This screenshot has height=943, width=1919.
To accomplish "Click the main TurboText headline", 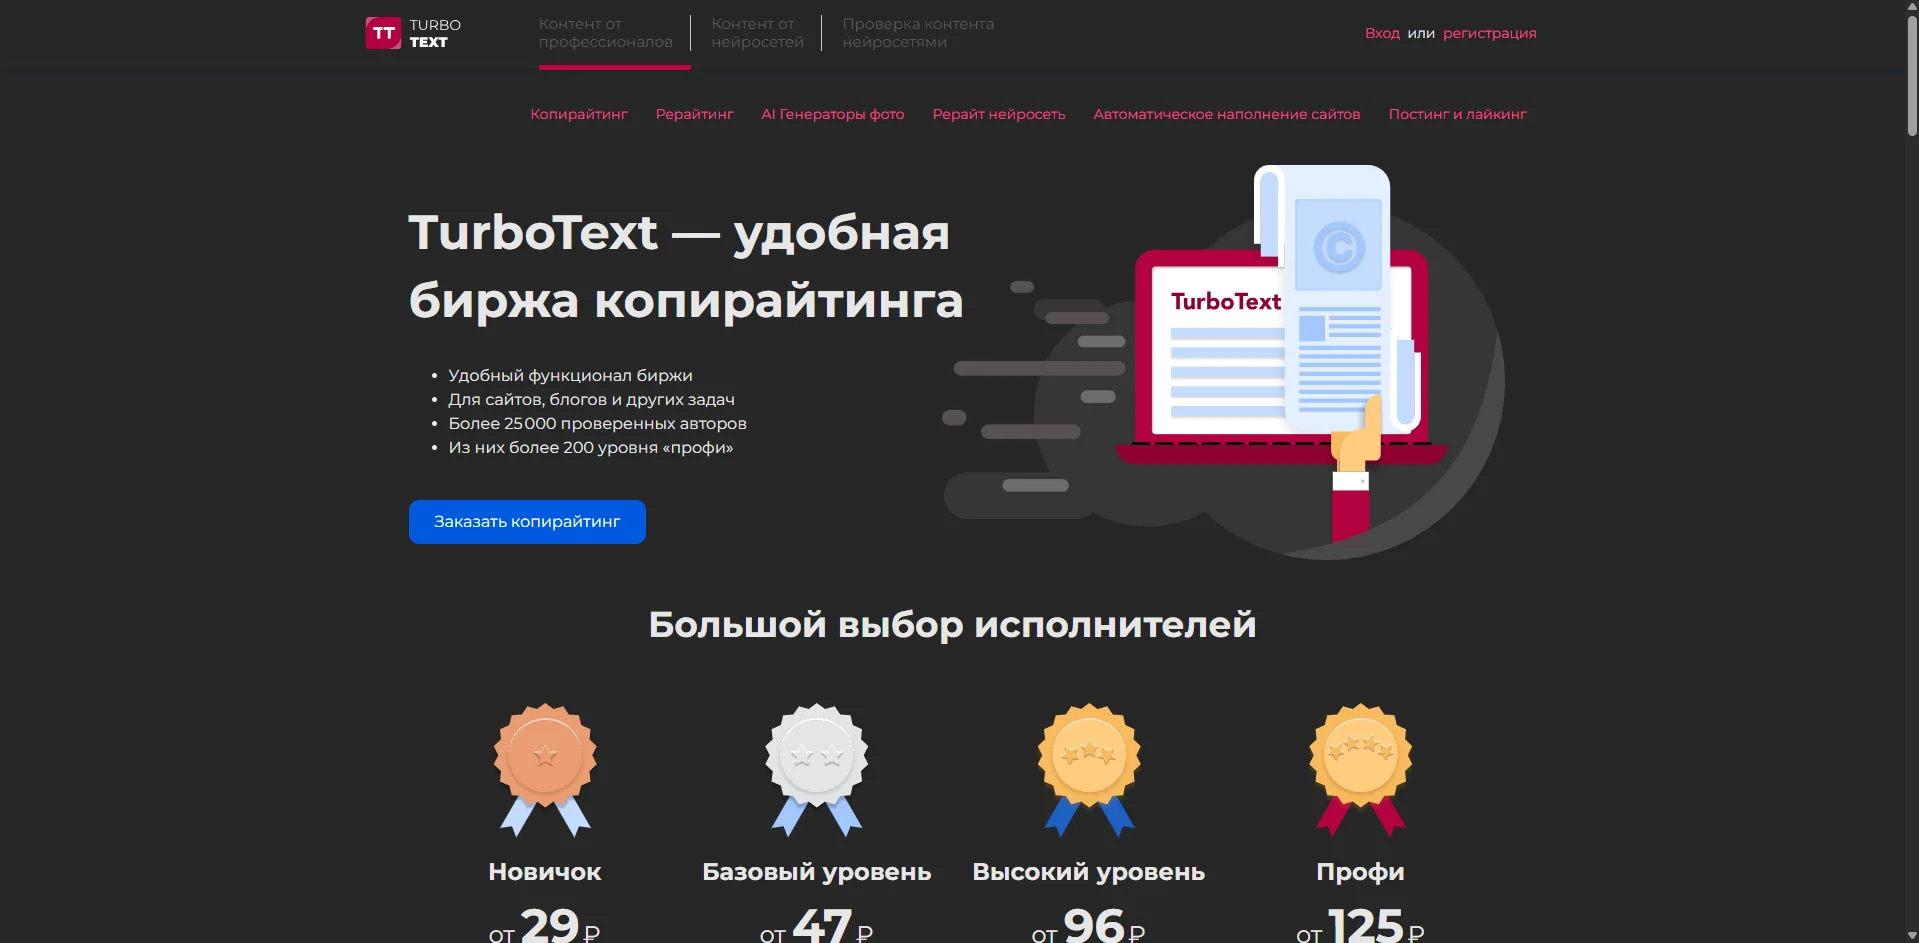I will point(686,266).
